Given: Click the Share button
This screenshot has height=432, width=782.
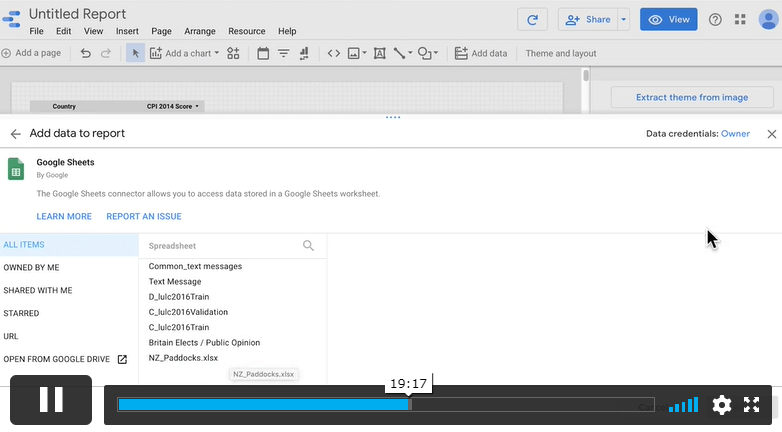Looking at the screenshot, I should pyautogui.click(x=588, y=19).
